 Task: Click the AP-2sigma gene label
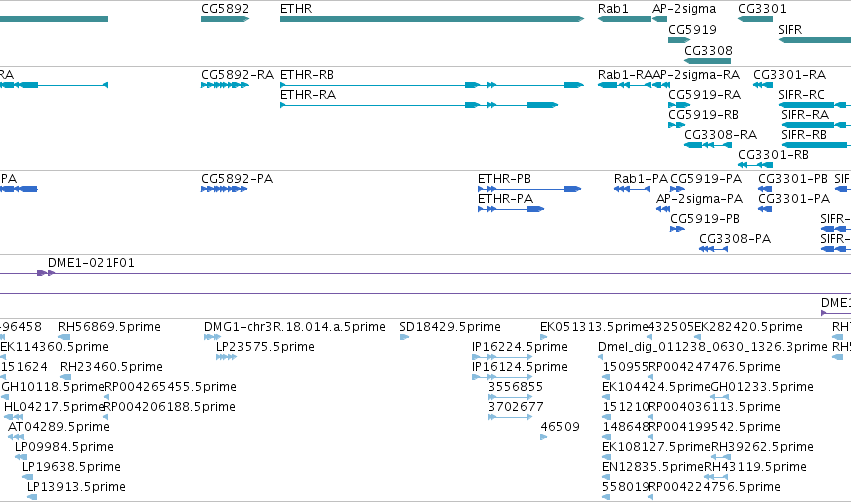tap(684, 9)
